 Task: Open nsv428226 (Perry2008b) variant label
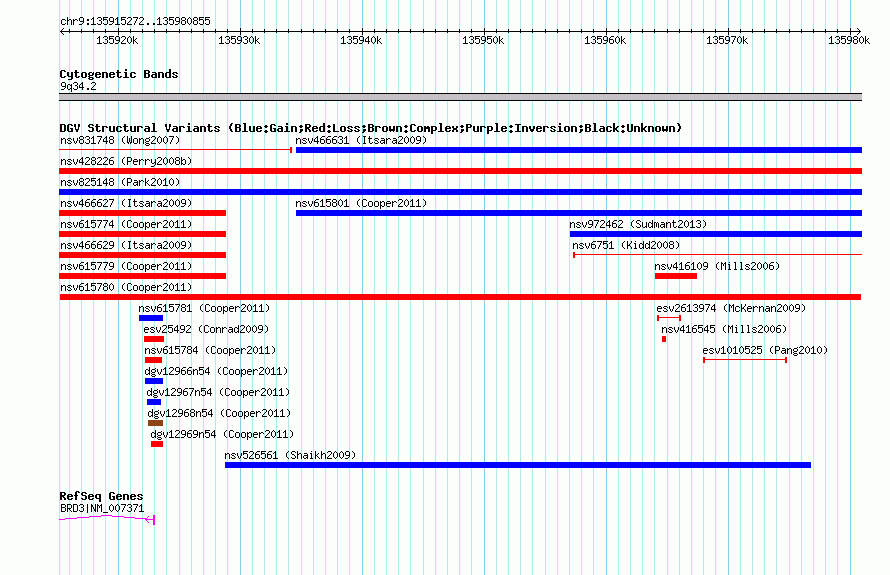[126, 161]
